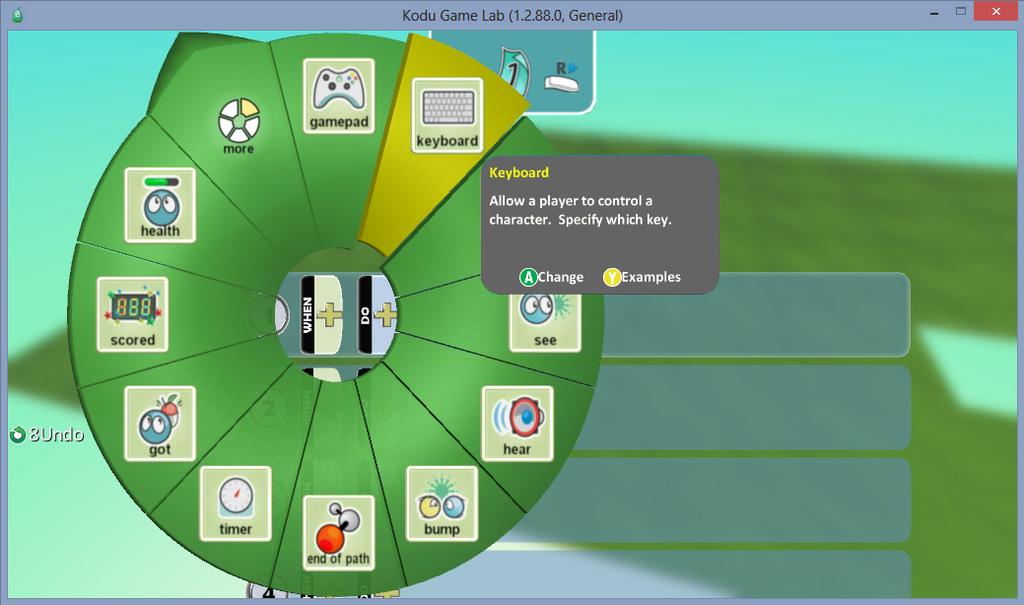Minimize the Kodu Game Lab window

click(x=935, y=13)
